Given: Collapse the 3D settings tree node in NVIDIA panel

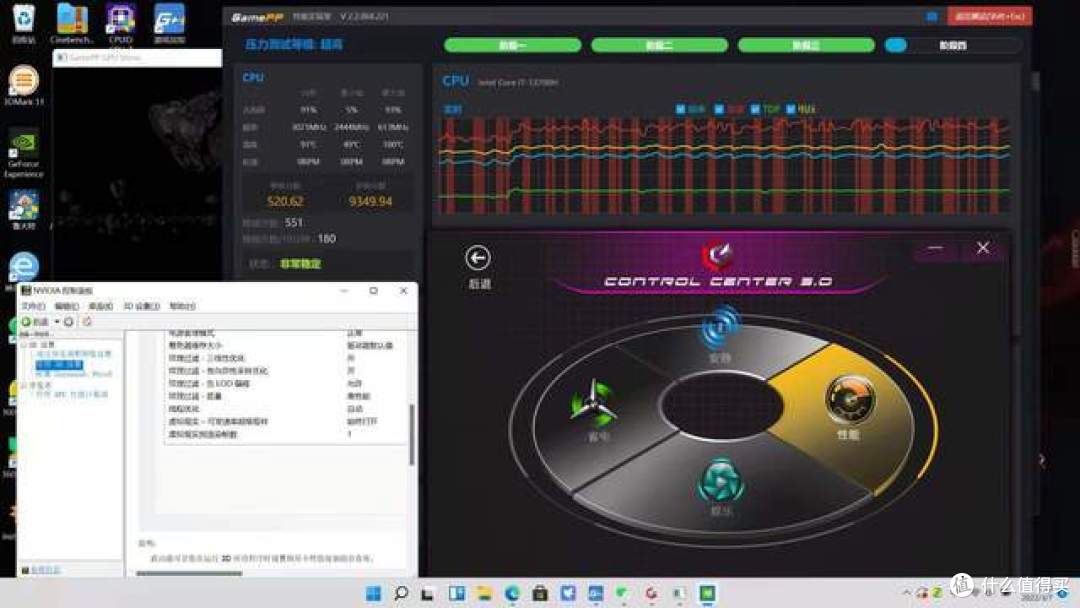Looking at the screenshot, I should tap(22, 345).
